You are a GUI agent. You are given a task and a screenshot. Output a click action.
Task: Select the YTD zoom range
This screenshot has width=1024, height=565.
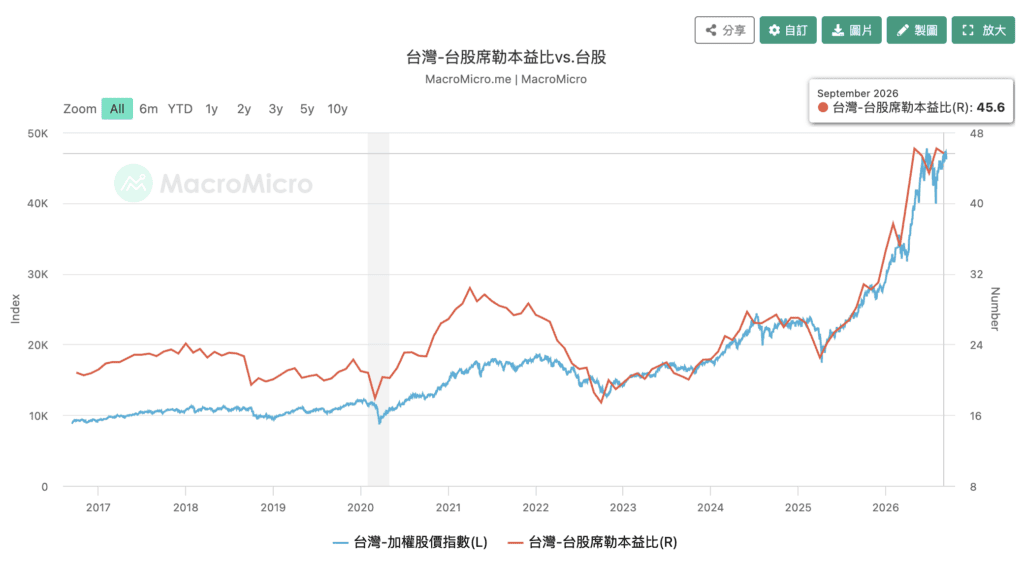pyautogui.click(x=180, y=108)
